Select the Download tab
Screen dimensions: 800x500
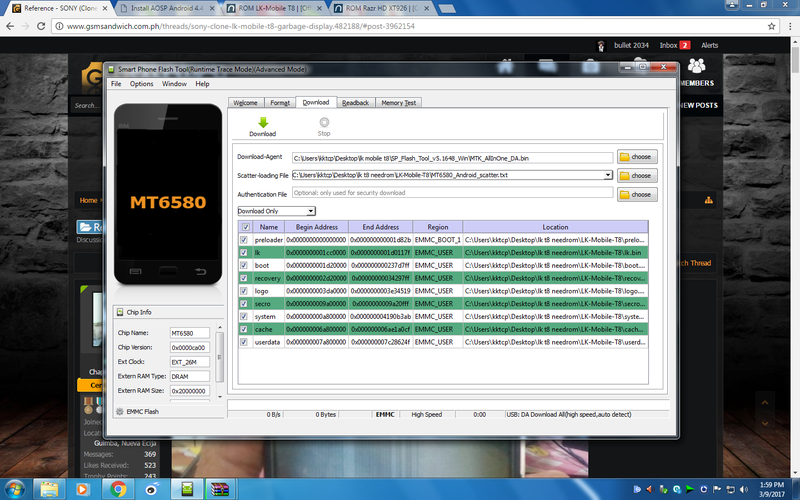[x=316, y=102]
